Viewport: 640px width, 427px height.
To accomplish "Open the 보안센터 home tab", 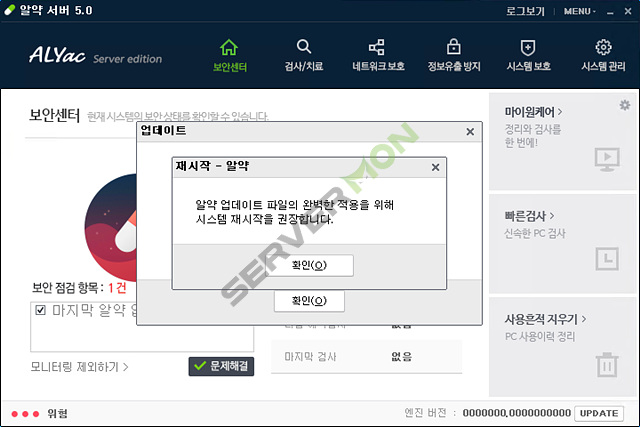I will point(229,56).
